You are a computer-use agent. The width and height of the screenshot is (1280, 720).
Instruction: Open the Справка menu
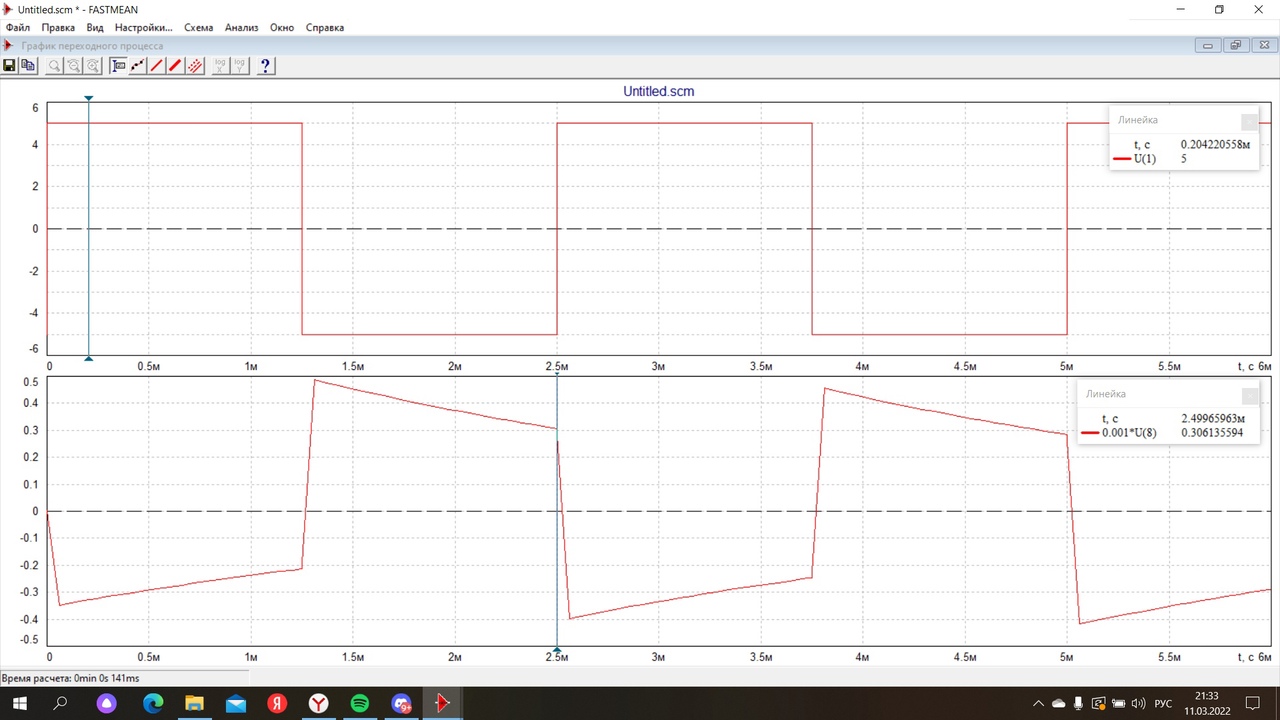click(x=324, y=28)
